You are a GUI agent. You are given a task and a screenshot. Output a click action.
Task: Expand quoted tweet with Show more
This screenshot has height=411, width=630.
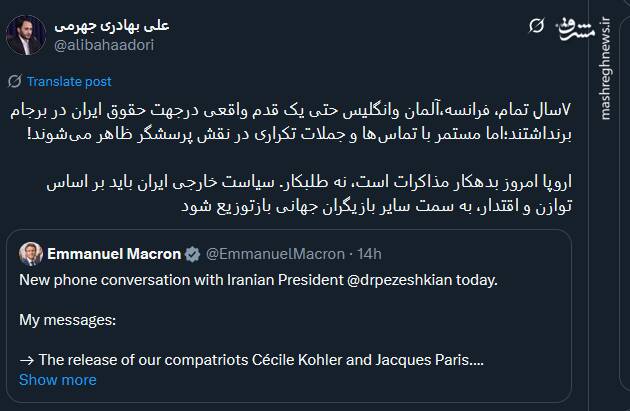click(57, 380)
